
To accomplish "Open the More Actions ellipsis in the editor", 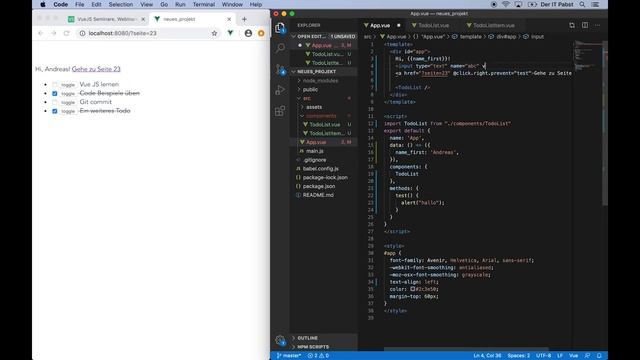I will (598, 25).
